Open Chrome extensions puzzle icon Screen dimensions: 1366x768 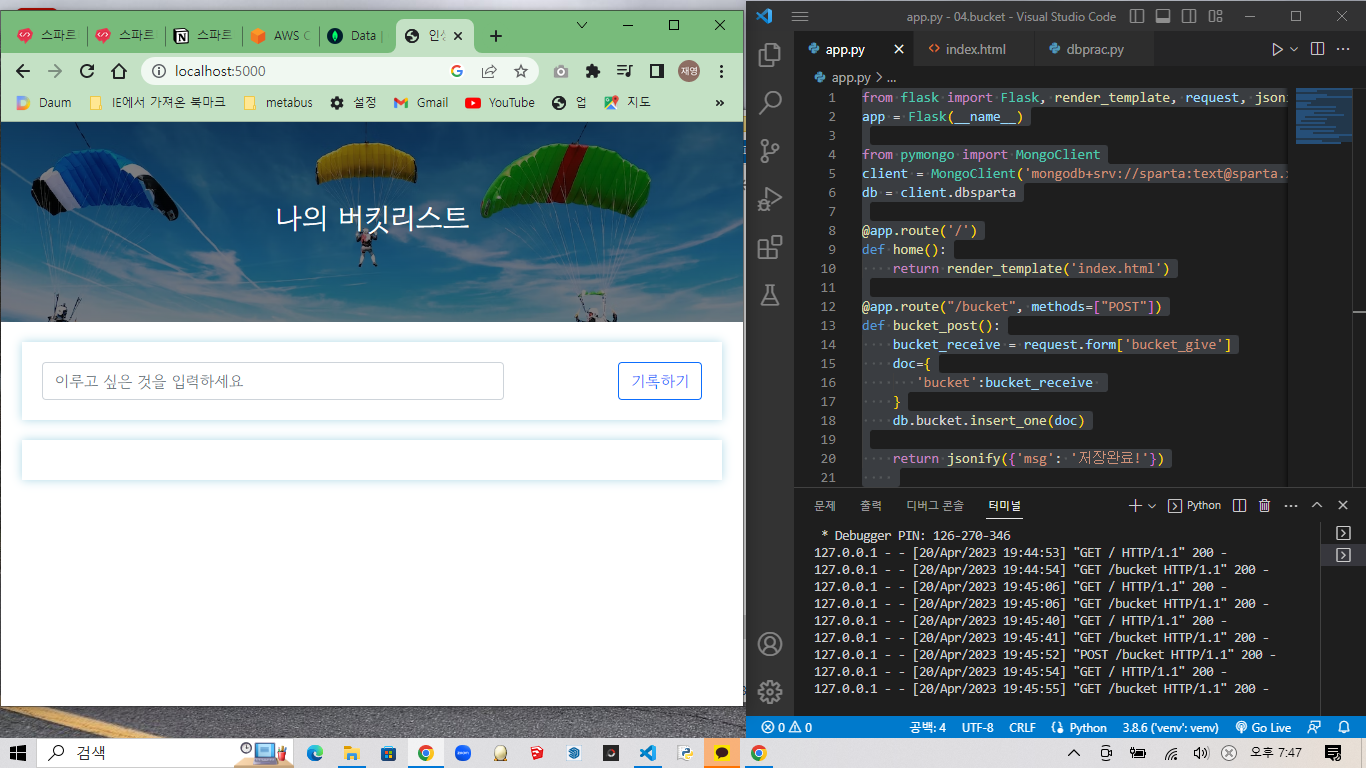pyautogui.click(x=593, y=71)
